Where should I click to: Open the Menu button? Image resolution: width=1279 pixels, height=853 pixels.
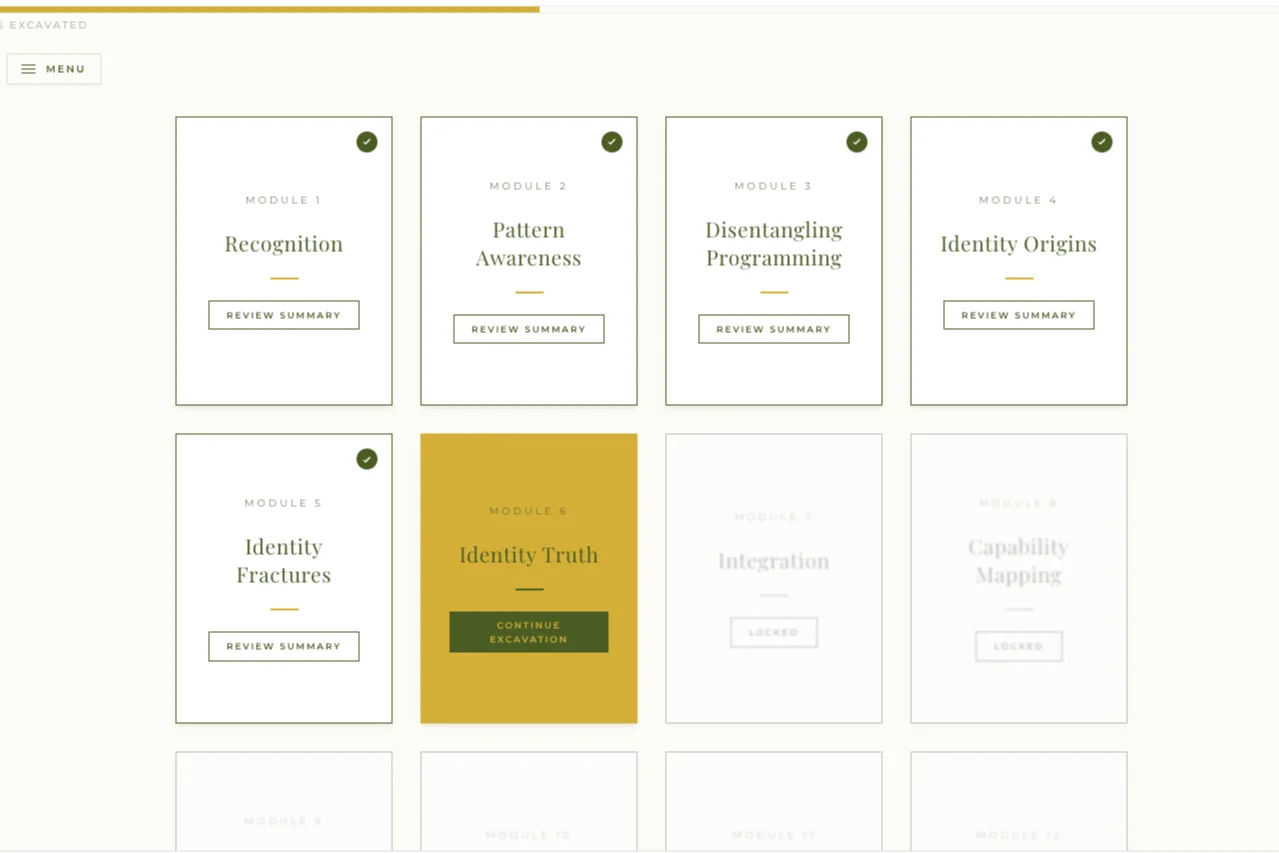click(x=54, y=69)
